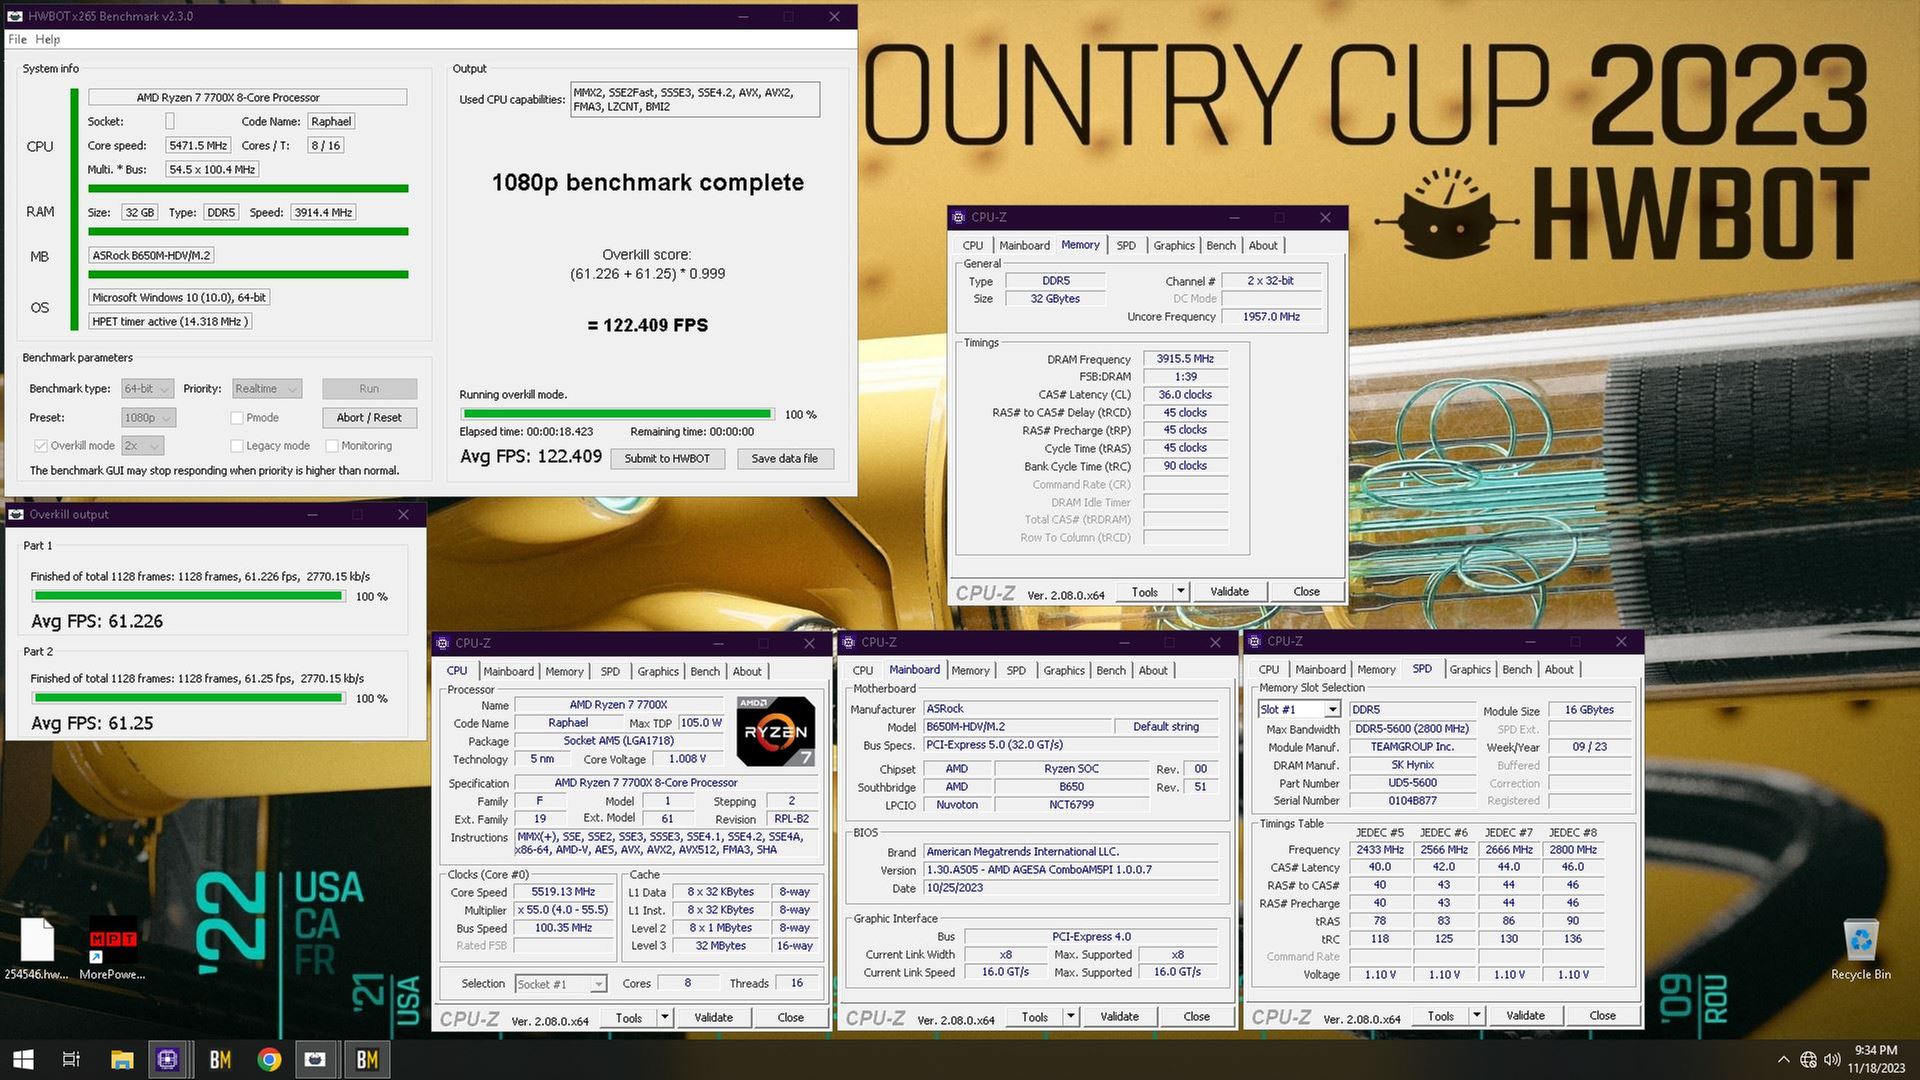1920x1080 pixels.
Task: Click Save data file button
Action: [785, 458]
